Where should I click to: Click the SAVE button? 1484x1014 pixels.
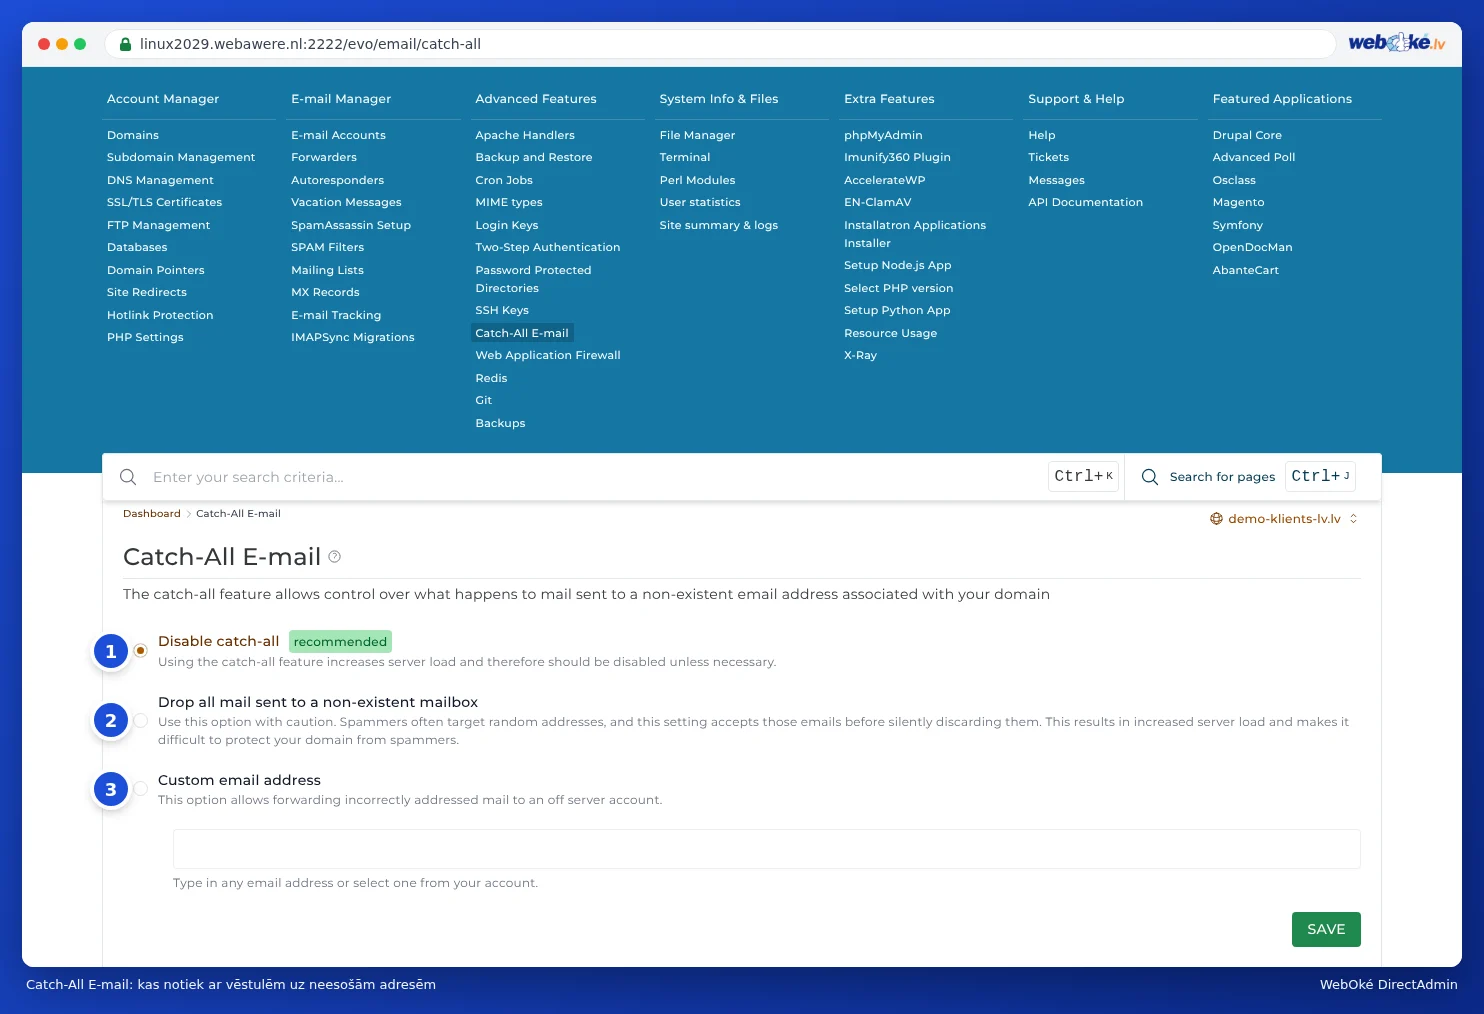(1326, 929)
